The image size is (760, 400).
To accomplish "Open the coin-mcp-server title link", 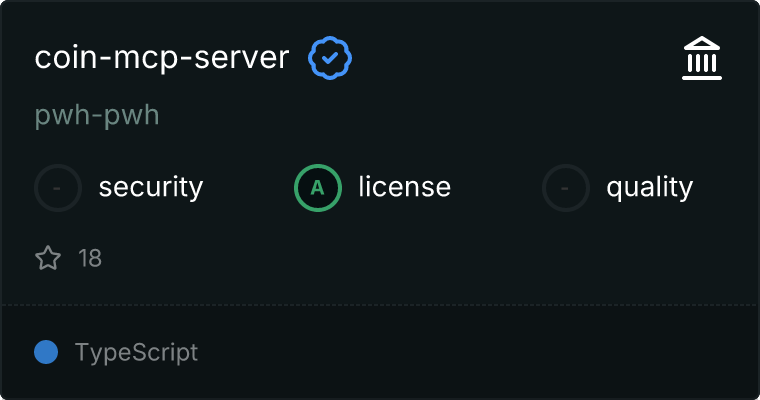I will click(x=162, y=58).
